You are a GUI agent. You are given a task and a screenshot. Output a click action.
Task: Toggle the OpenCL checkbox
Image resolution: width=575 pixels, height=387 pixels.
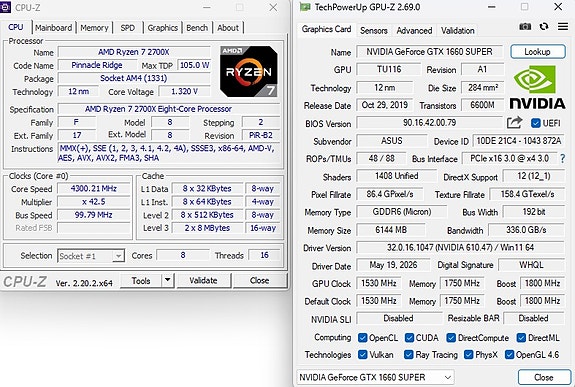pos(362,337)
